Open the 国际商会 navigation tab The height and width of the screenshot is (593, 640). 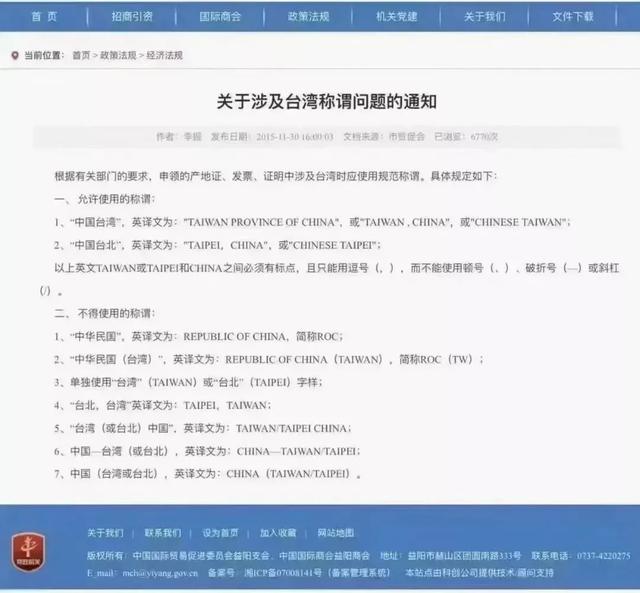[220, 17]
